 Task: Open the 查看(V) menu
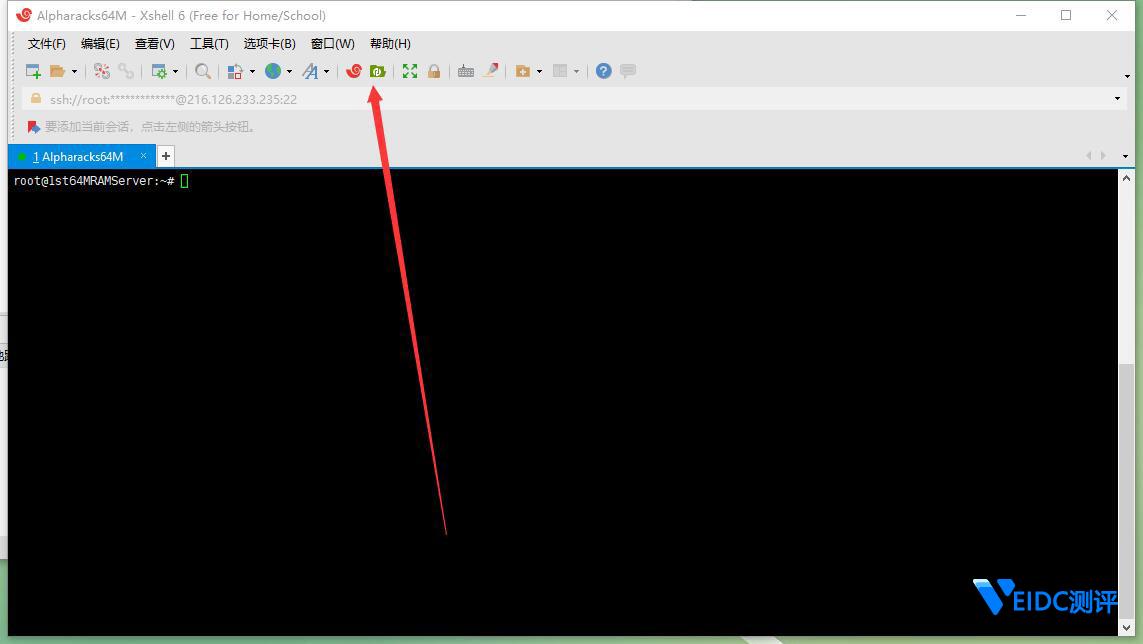155,44
